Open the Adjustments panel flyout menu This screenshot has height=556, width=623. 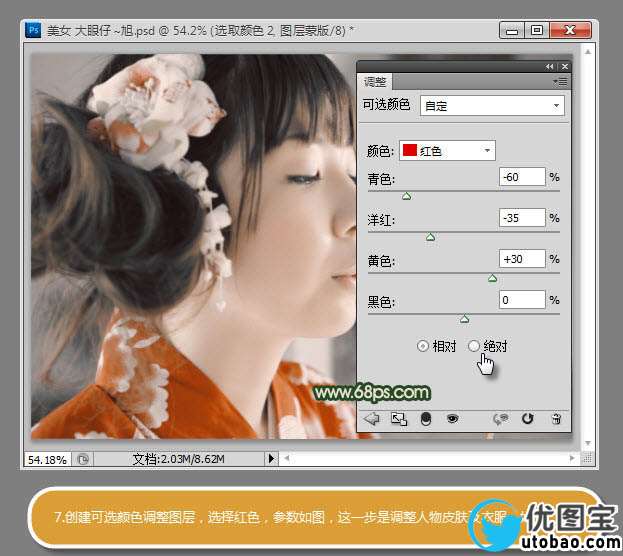[x=560, y=82]
